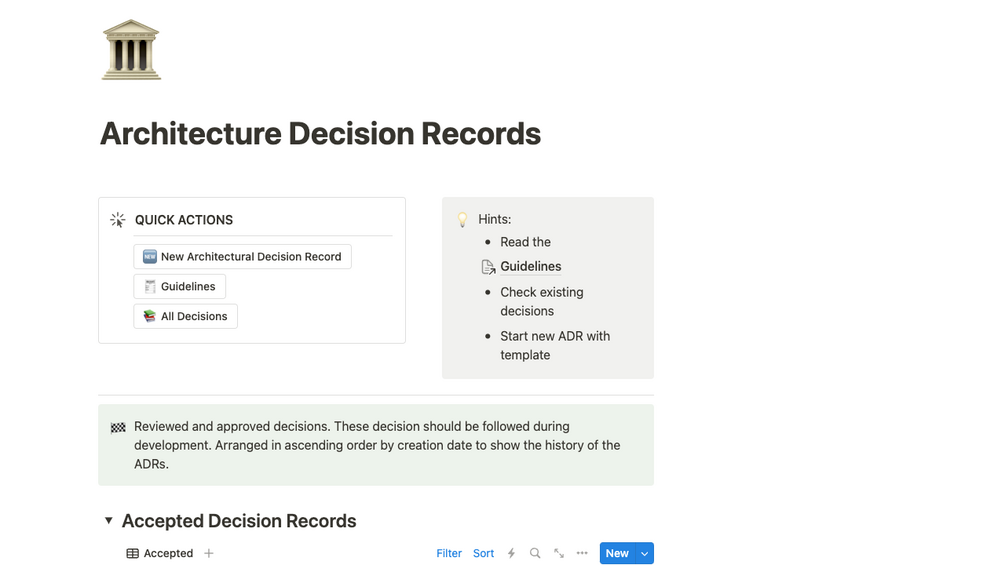
Task: Open the Guidelines quick action button
Action: (180, 287)
